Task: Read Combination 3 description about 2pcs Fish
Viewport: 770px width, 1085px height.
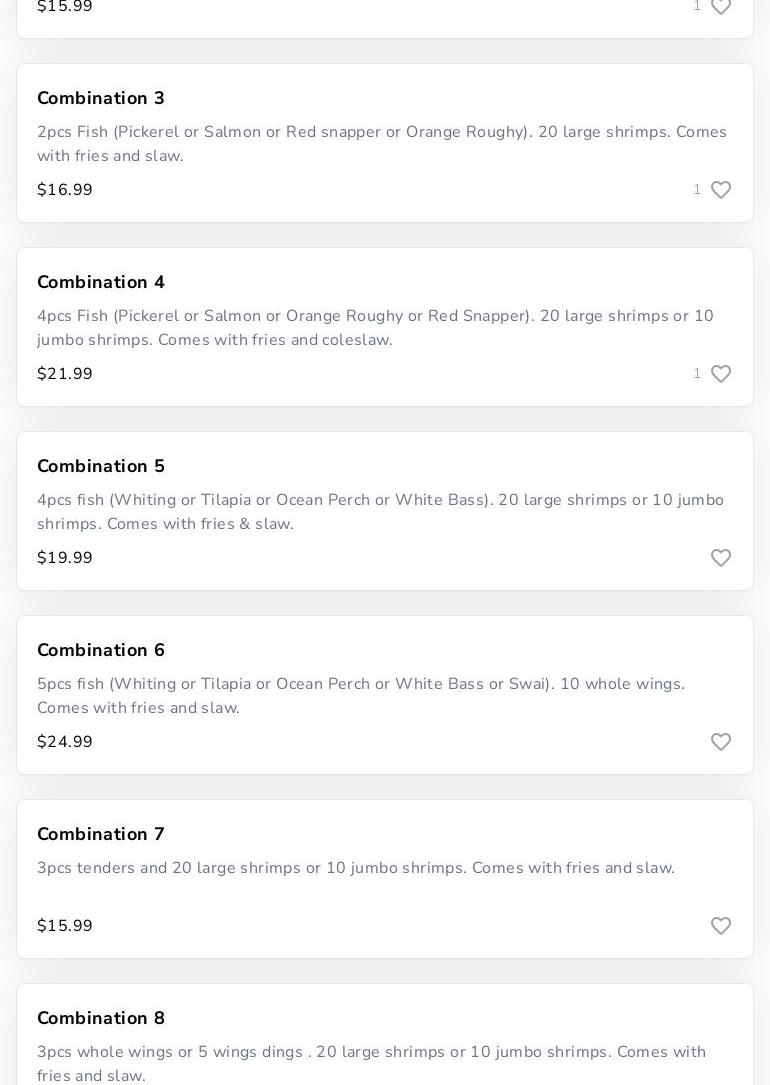Action: 381,144
